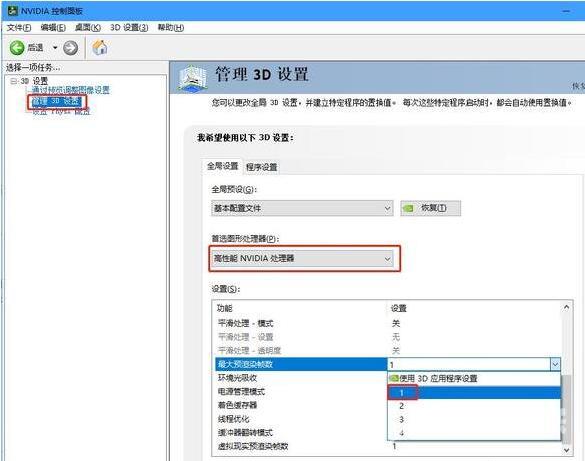
Task: Select the 电源管理模式 row
Action: tap(301, 392)
